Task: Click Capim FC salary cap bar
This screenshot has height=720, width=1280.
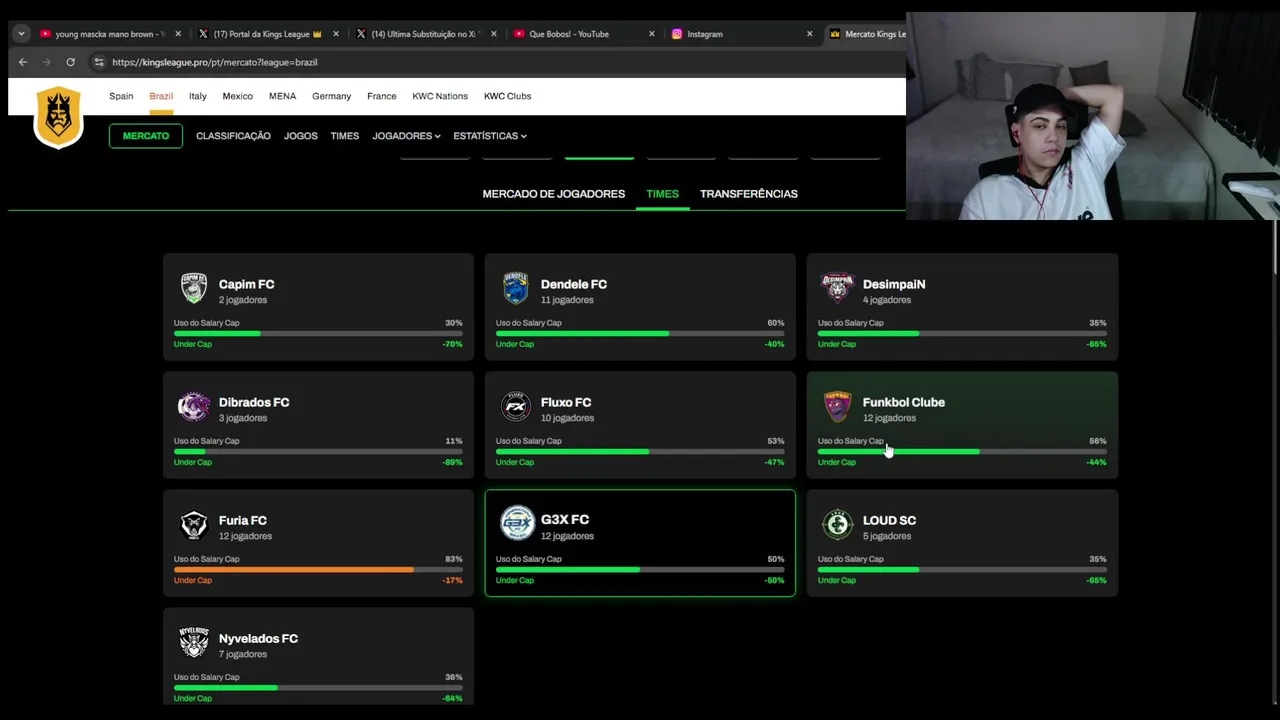Action: click(318, 334)
